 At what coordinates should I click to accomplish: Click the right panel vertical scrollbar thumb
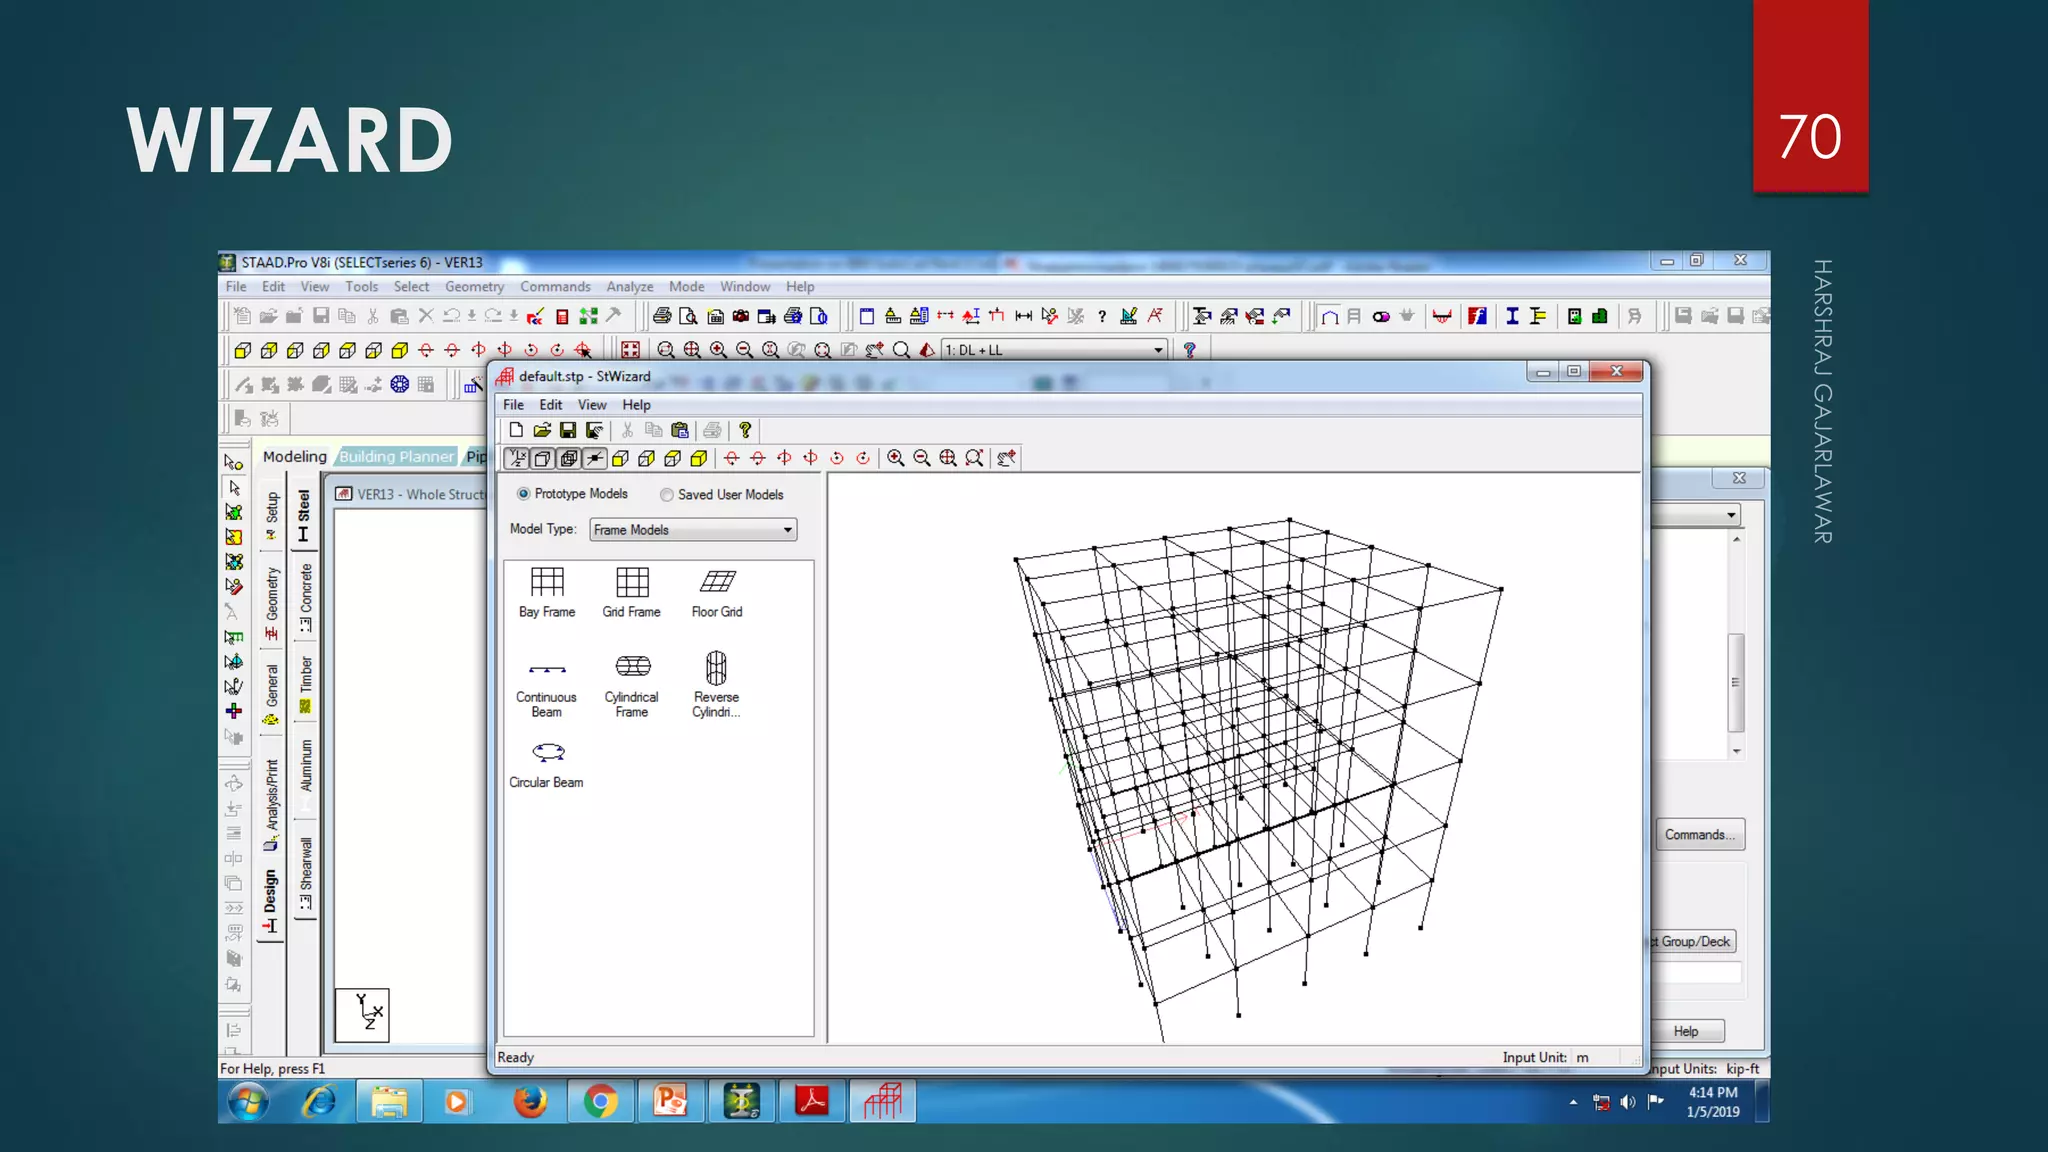coord(1736,682)
